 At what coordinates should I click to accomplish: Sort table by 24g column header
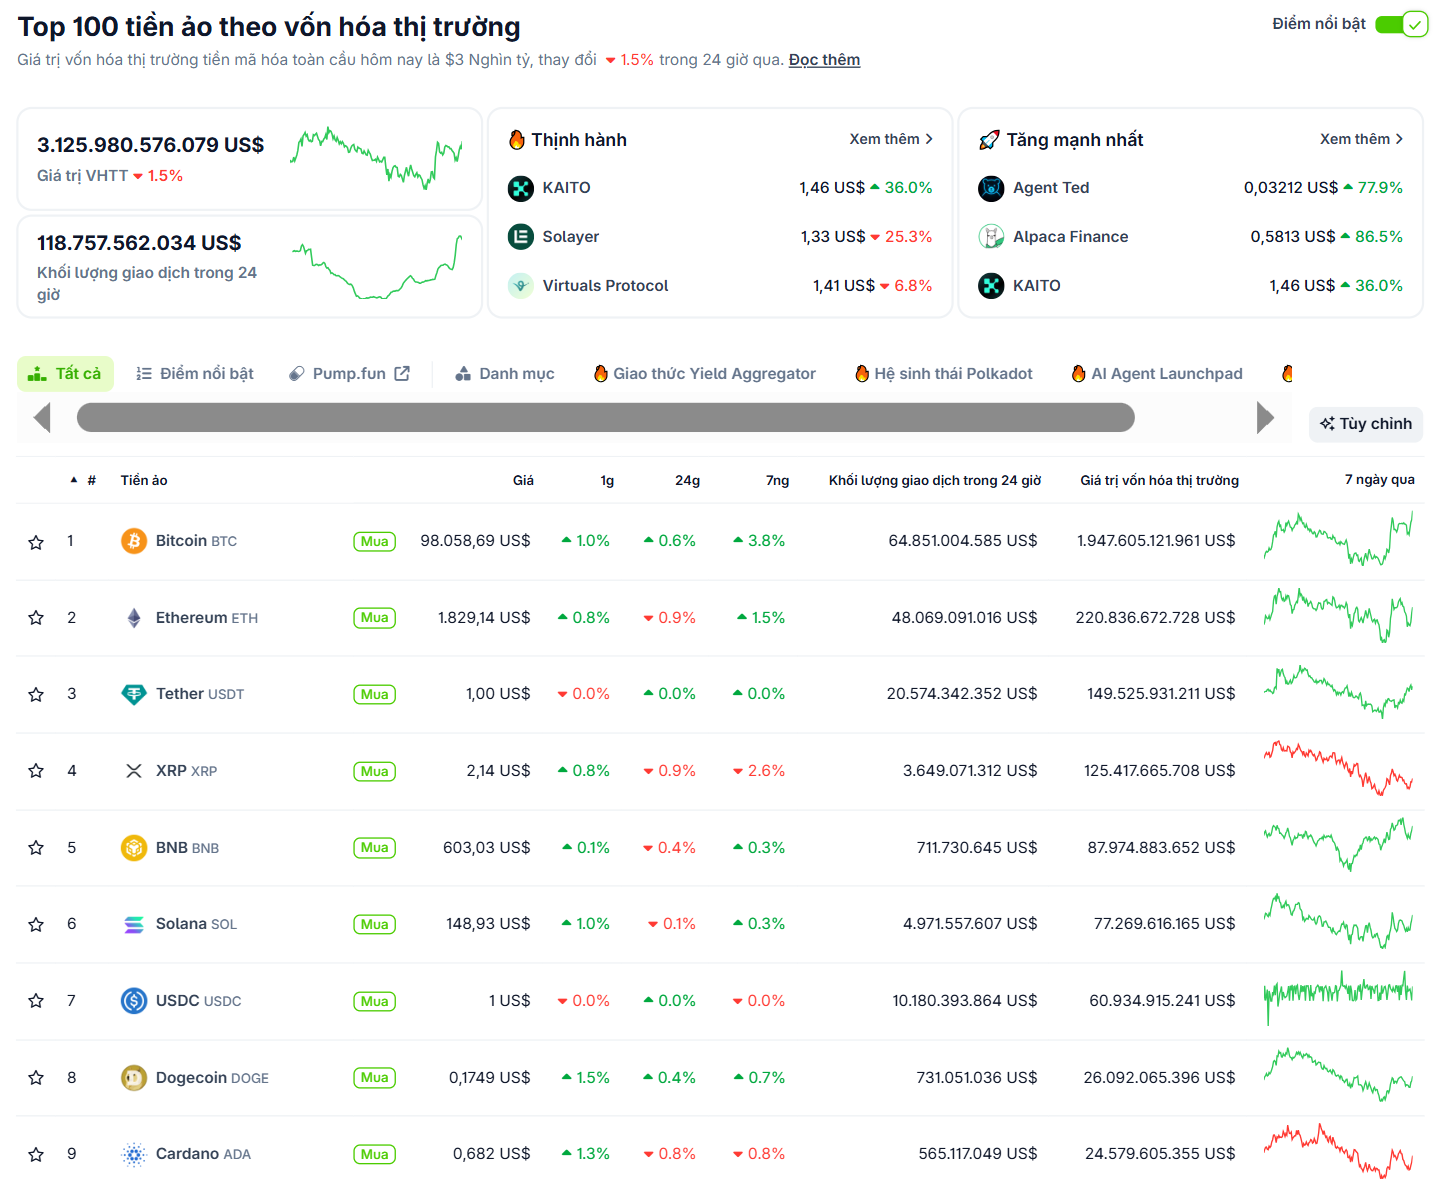coord(688,481)
